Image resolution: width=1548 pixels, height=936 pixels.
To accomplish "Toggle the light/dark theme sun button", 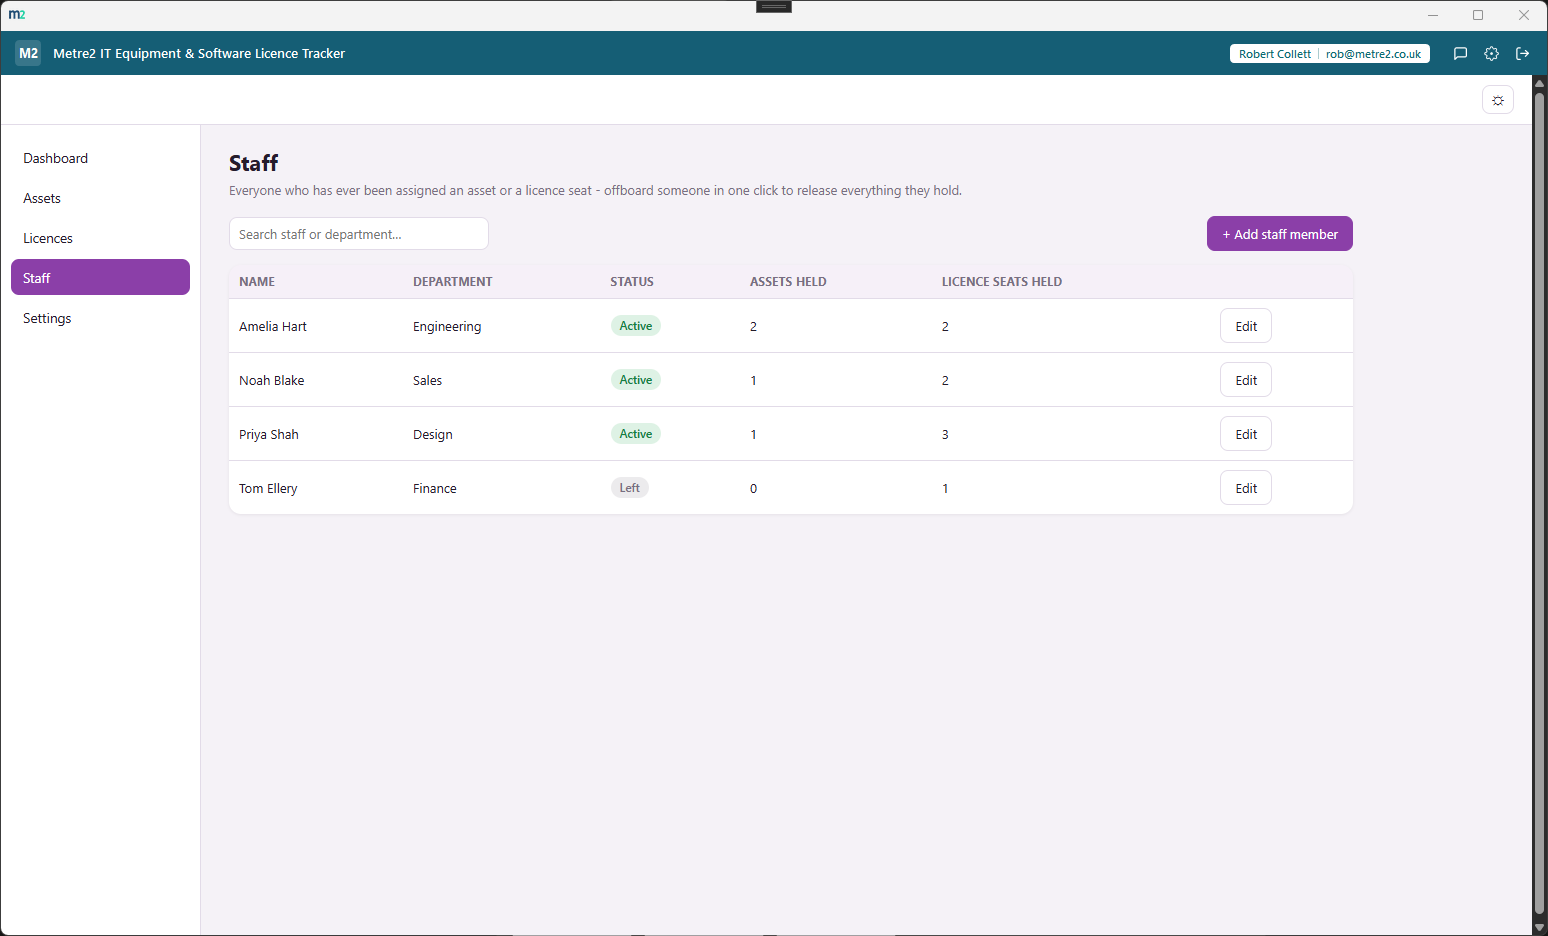I will (x=1498, y=100).
